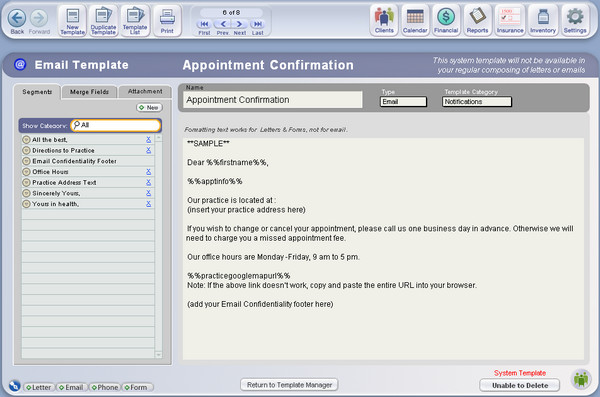Click New segment button

pos(149,108)
